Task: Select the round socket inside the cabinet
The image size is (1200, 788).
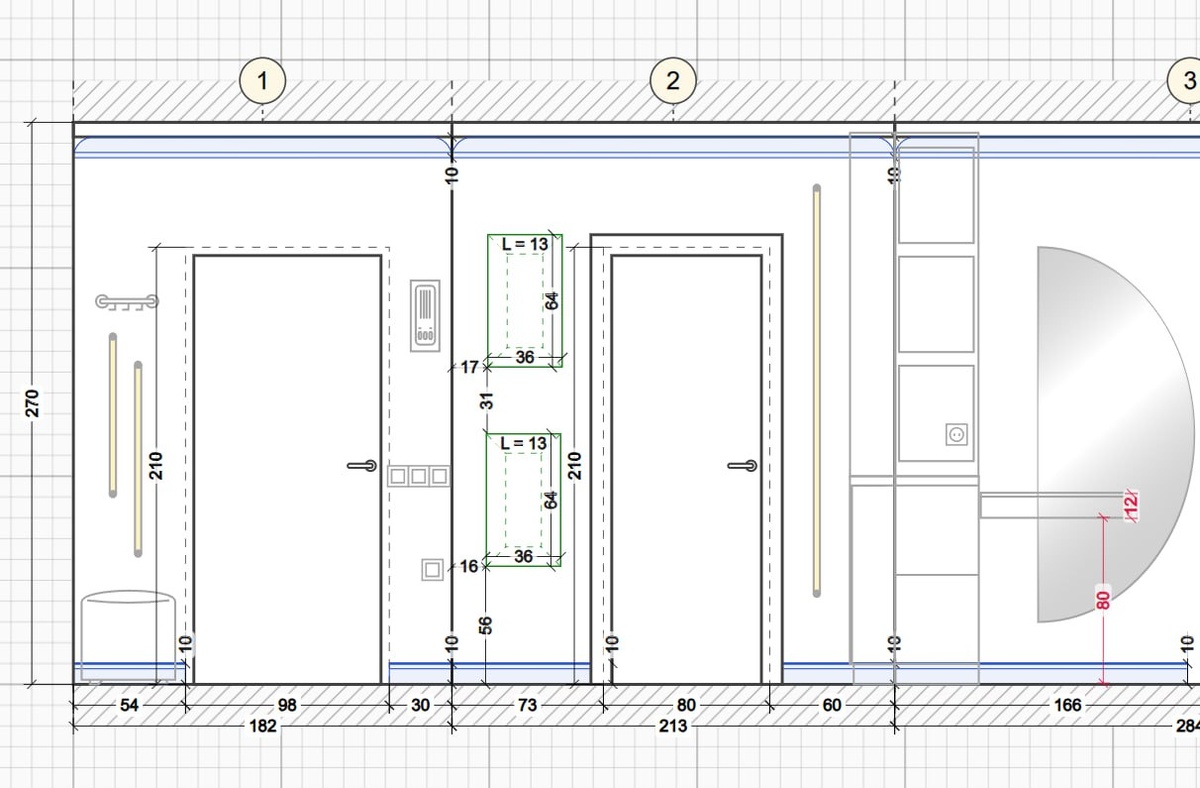Action: point(956,434)
